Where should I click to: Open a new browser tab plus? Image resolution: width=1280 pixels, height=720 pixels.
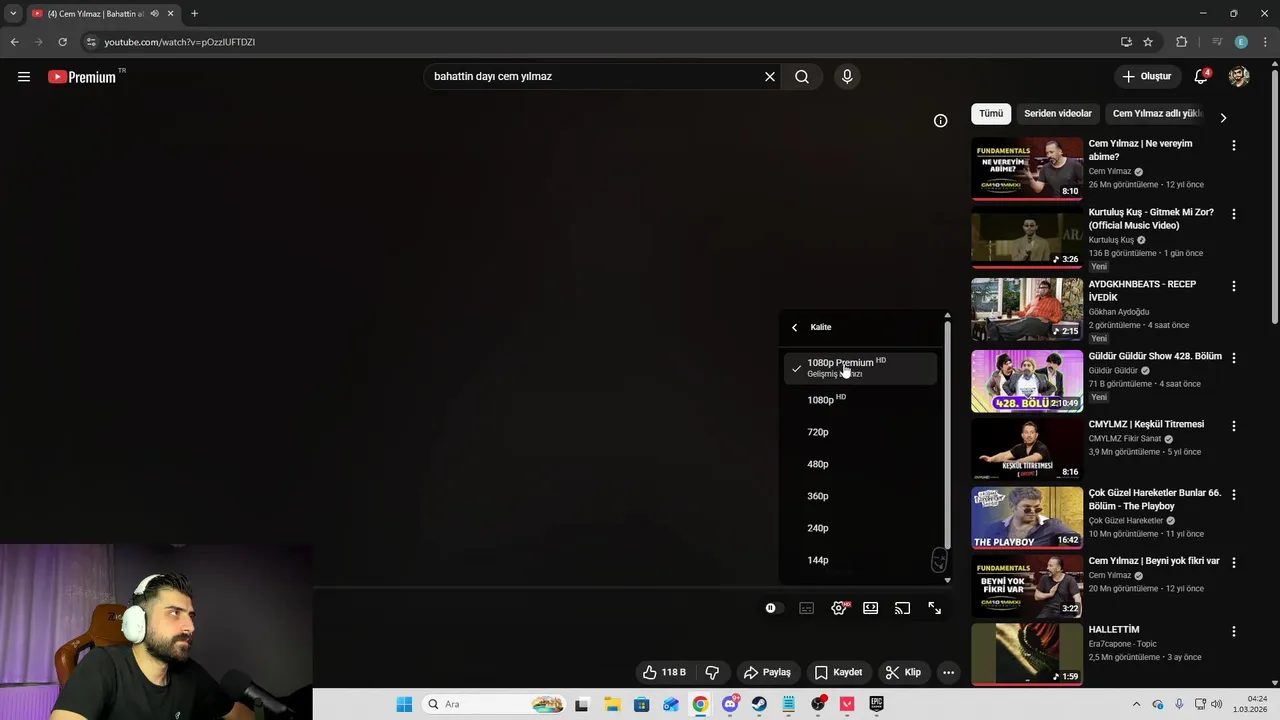[x=194, y=14]
